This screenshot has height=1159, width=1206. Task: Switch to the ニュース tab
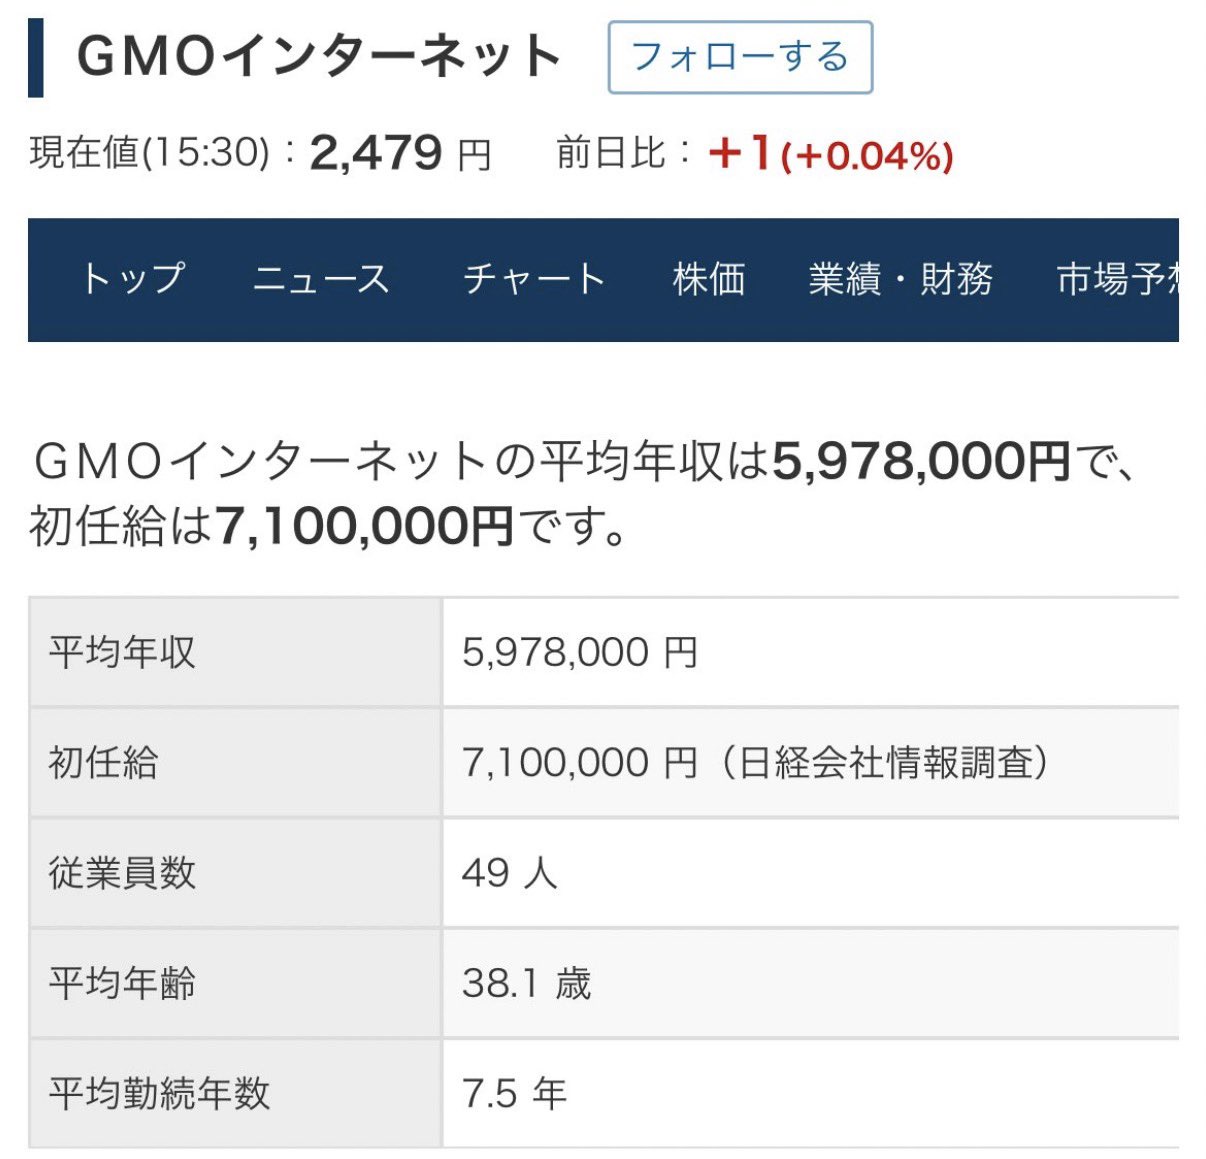coord(321,279)
